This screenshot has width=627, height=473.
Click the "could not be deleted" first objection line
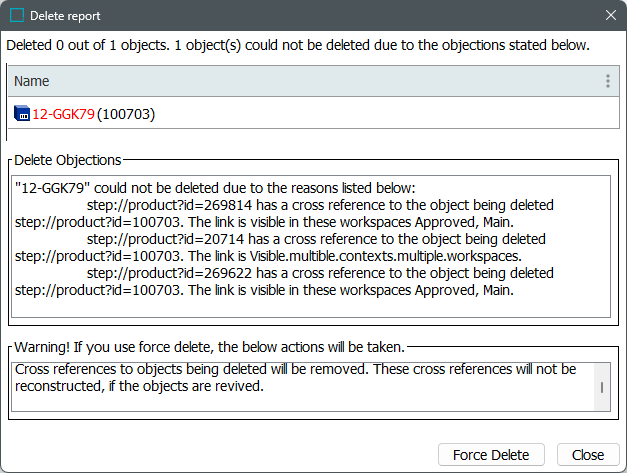click(236, 188)
